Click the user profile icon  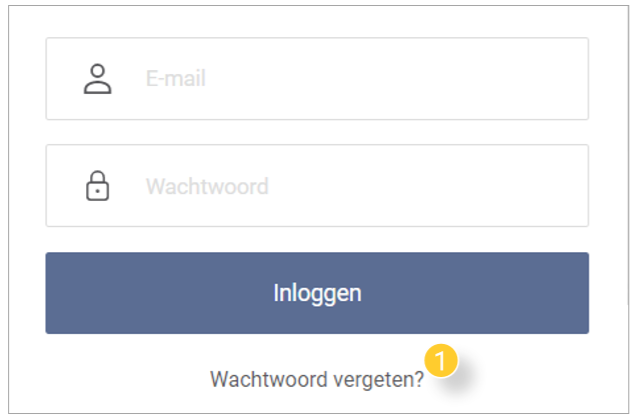[98, 79]
